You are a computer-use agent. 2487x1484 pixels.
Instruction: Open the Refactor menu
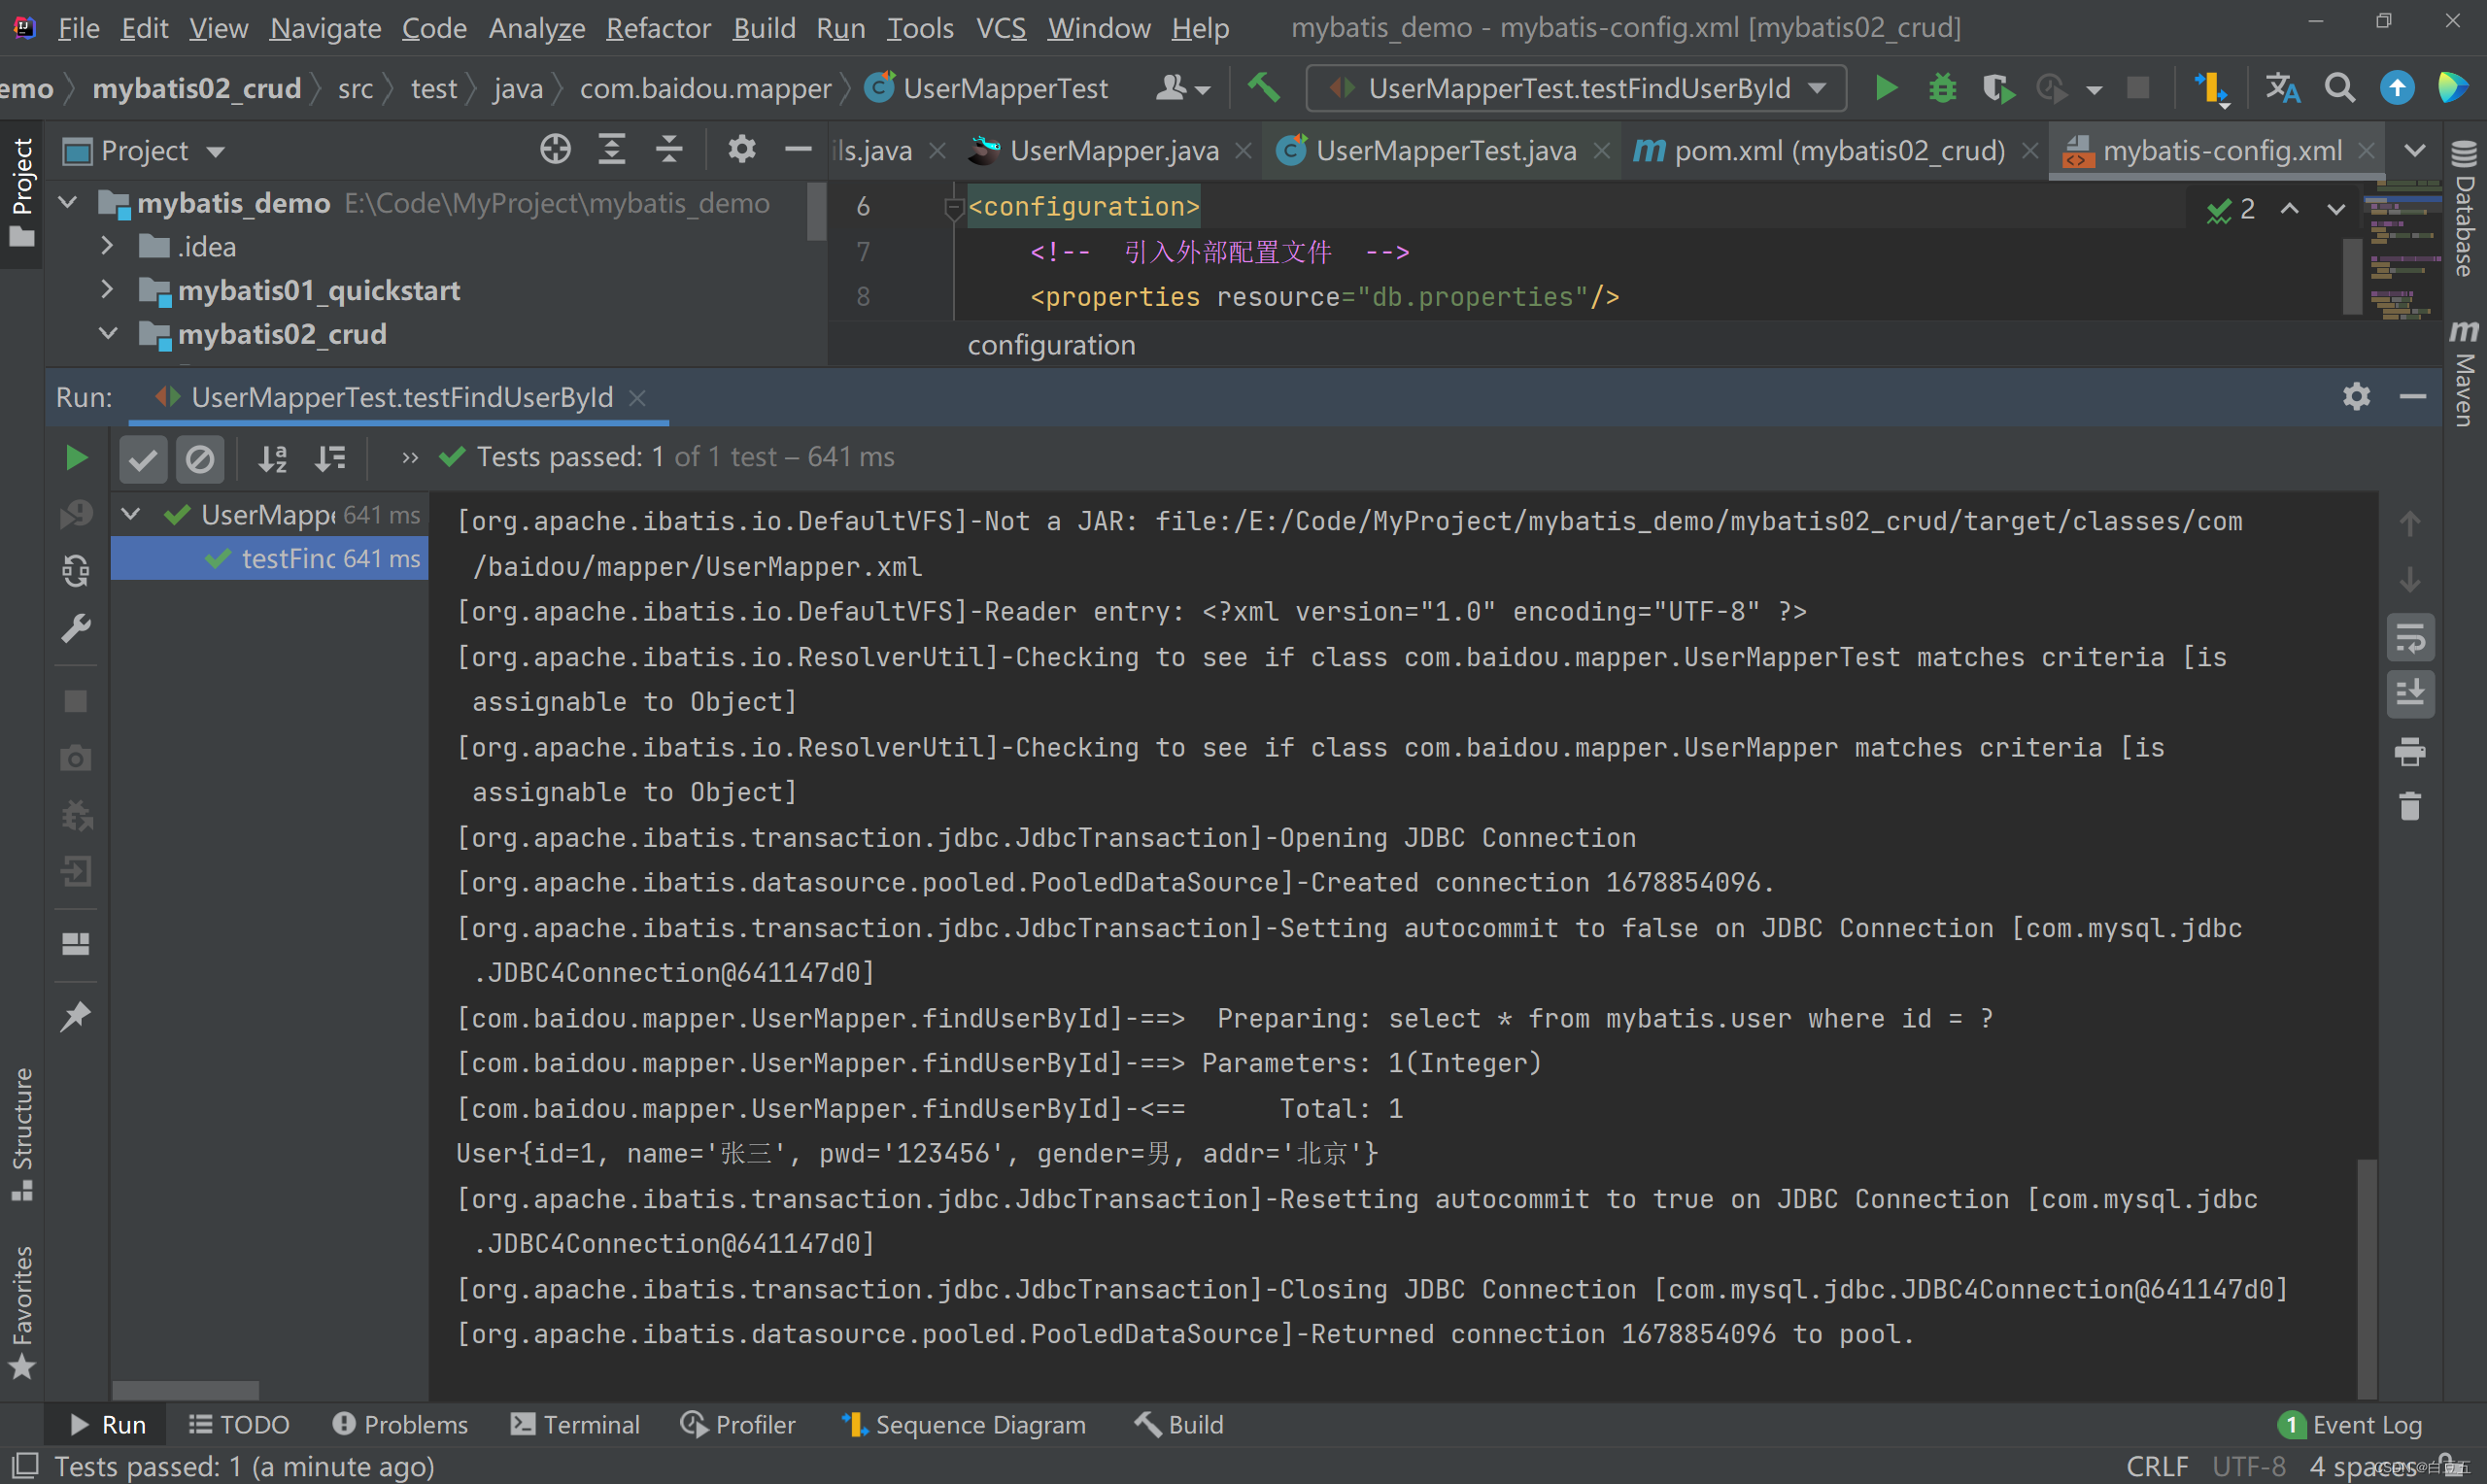point(658,28)
